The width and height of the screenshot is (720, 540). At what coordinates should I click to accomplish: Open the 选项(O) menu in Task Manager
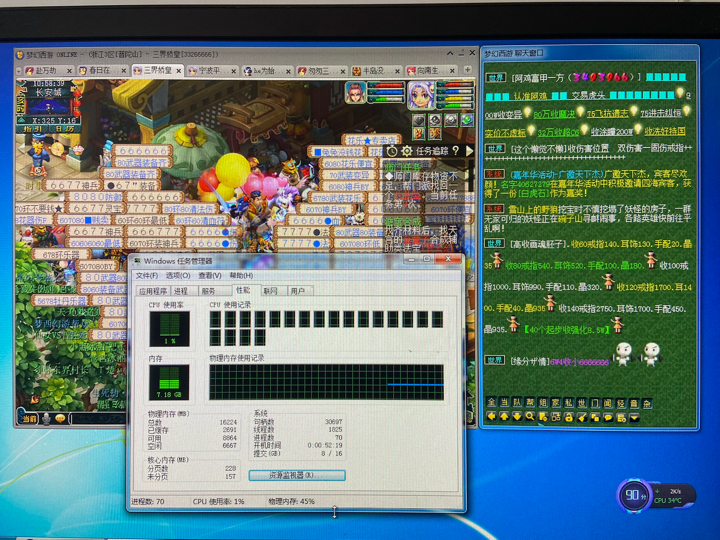tap(178, 276)
